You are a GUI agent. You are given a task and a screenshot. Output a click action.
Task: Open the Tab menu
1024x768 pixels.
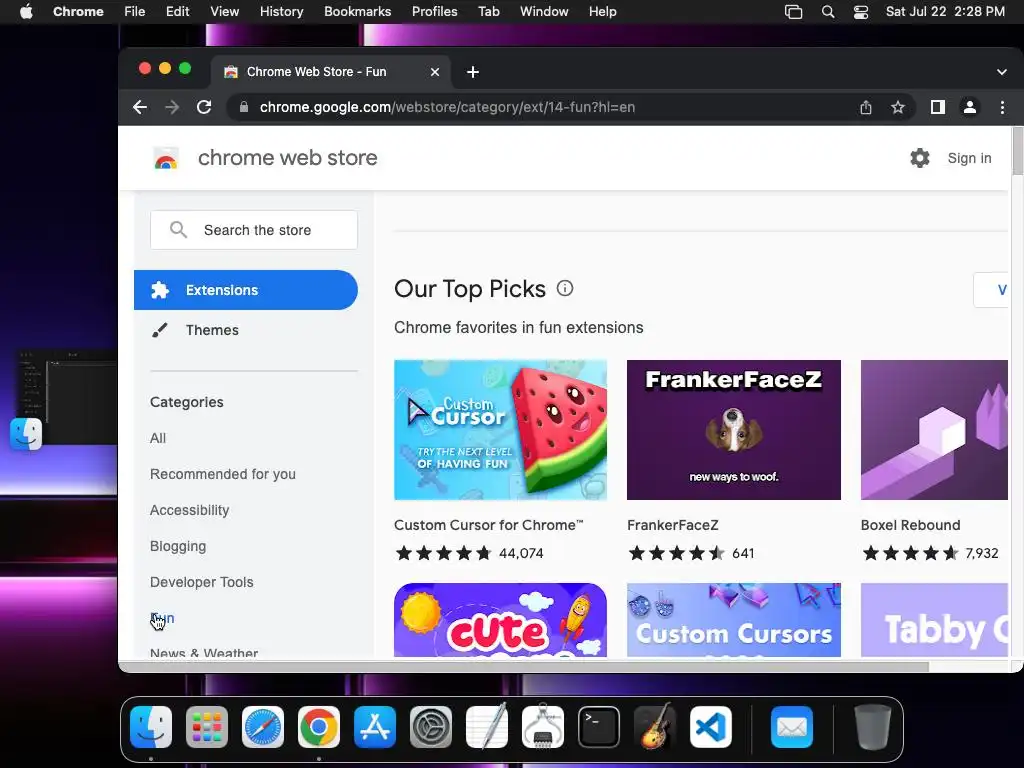coord(488,12)
